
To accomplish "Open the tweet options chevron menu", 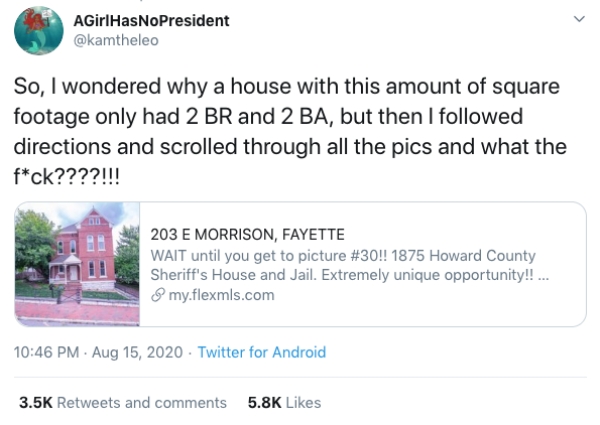I will point(576,20).
